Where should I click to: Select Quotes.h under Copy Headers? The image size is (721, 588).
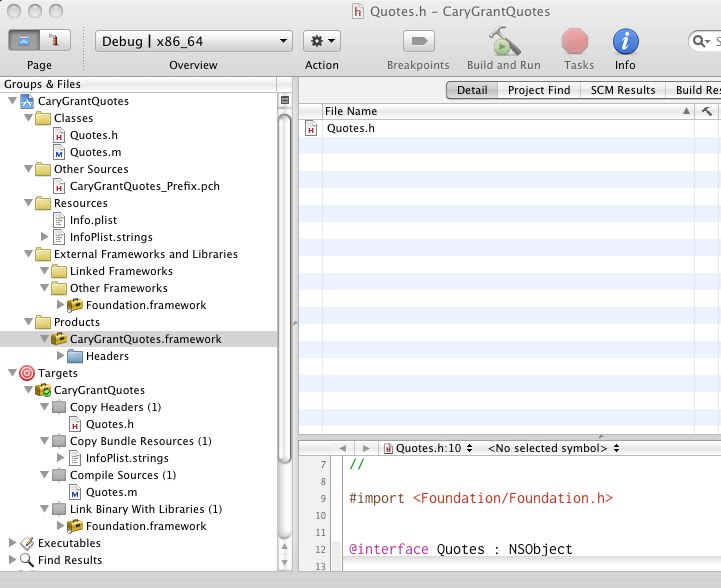pyautogui.click(x=109, y=424)
